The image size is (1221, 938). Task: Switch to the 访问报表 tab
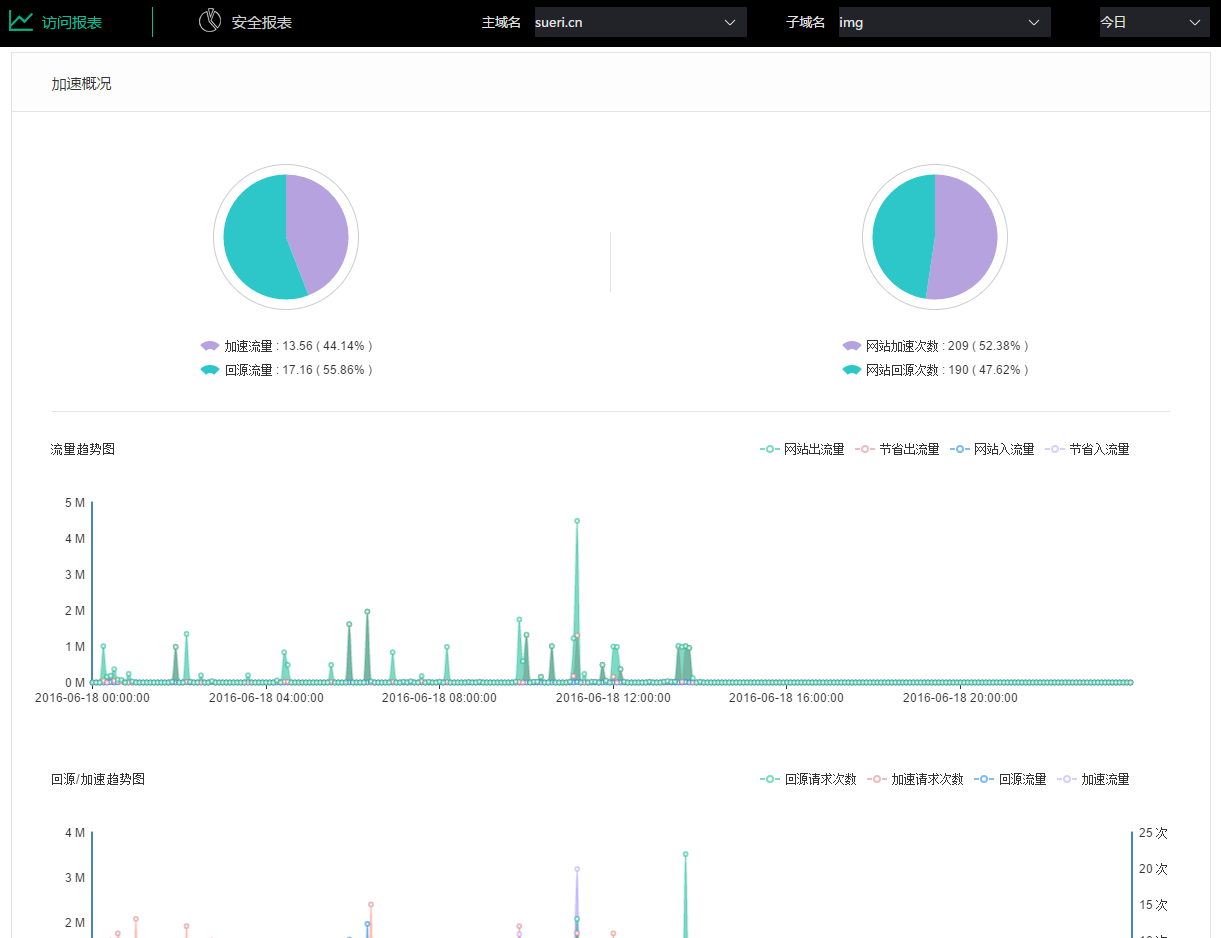72,22
